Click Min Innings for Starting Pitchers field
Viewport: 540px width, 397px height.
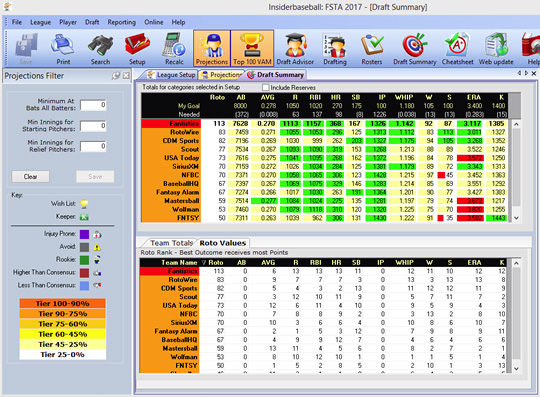point(93,126)
